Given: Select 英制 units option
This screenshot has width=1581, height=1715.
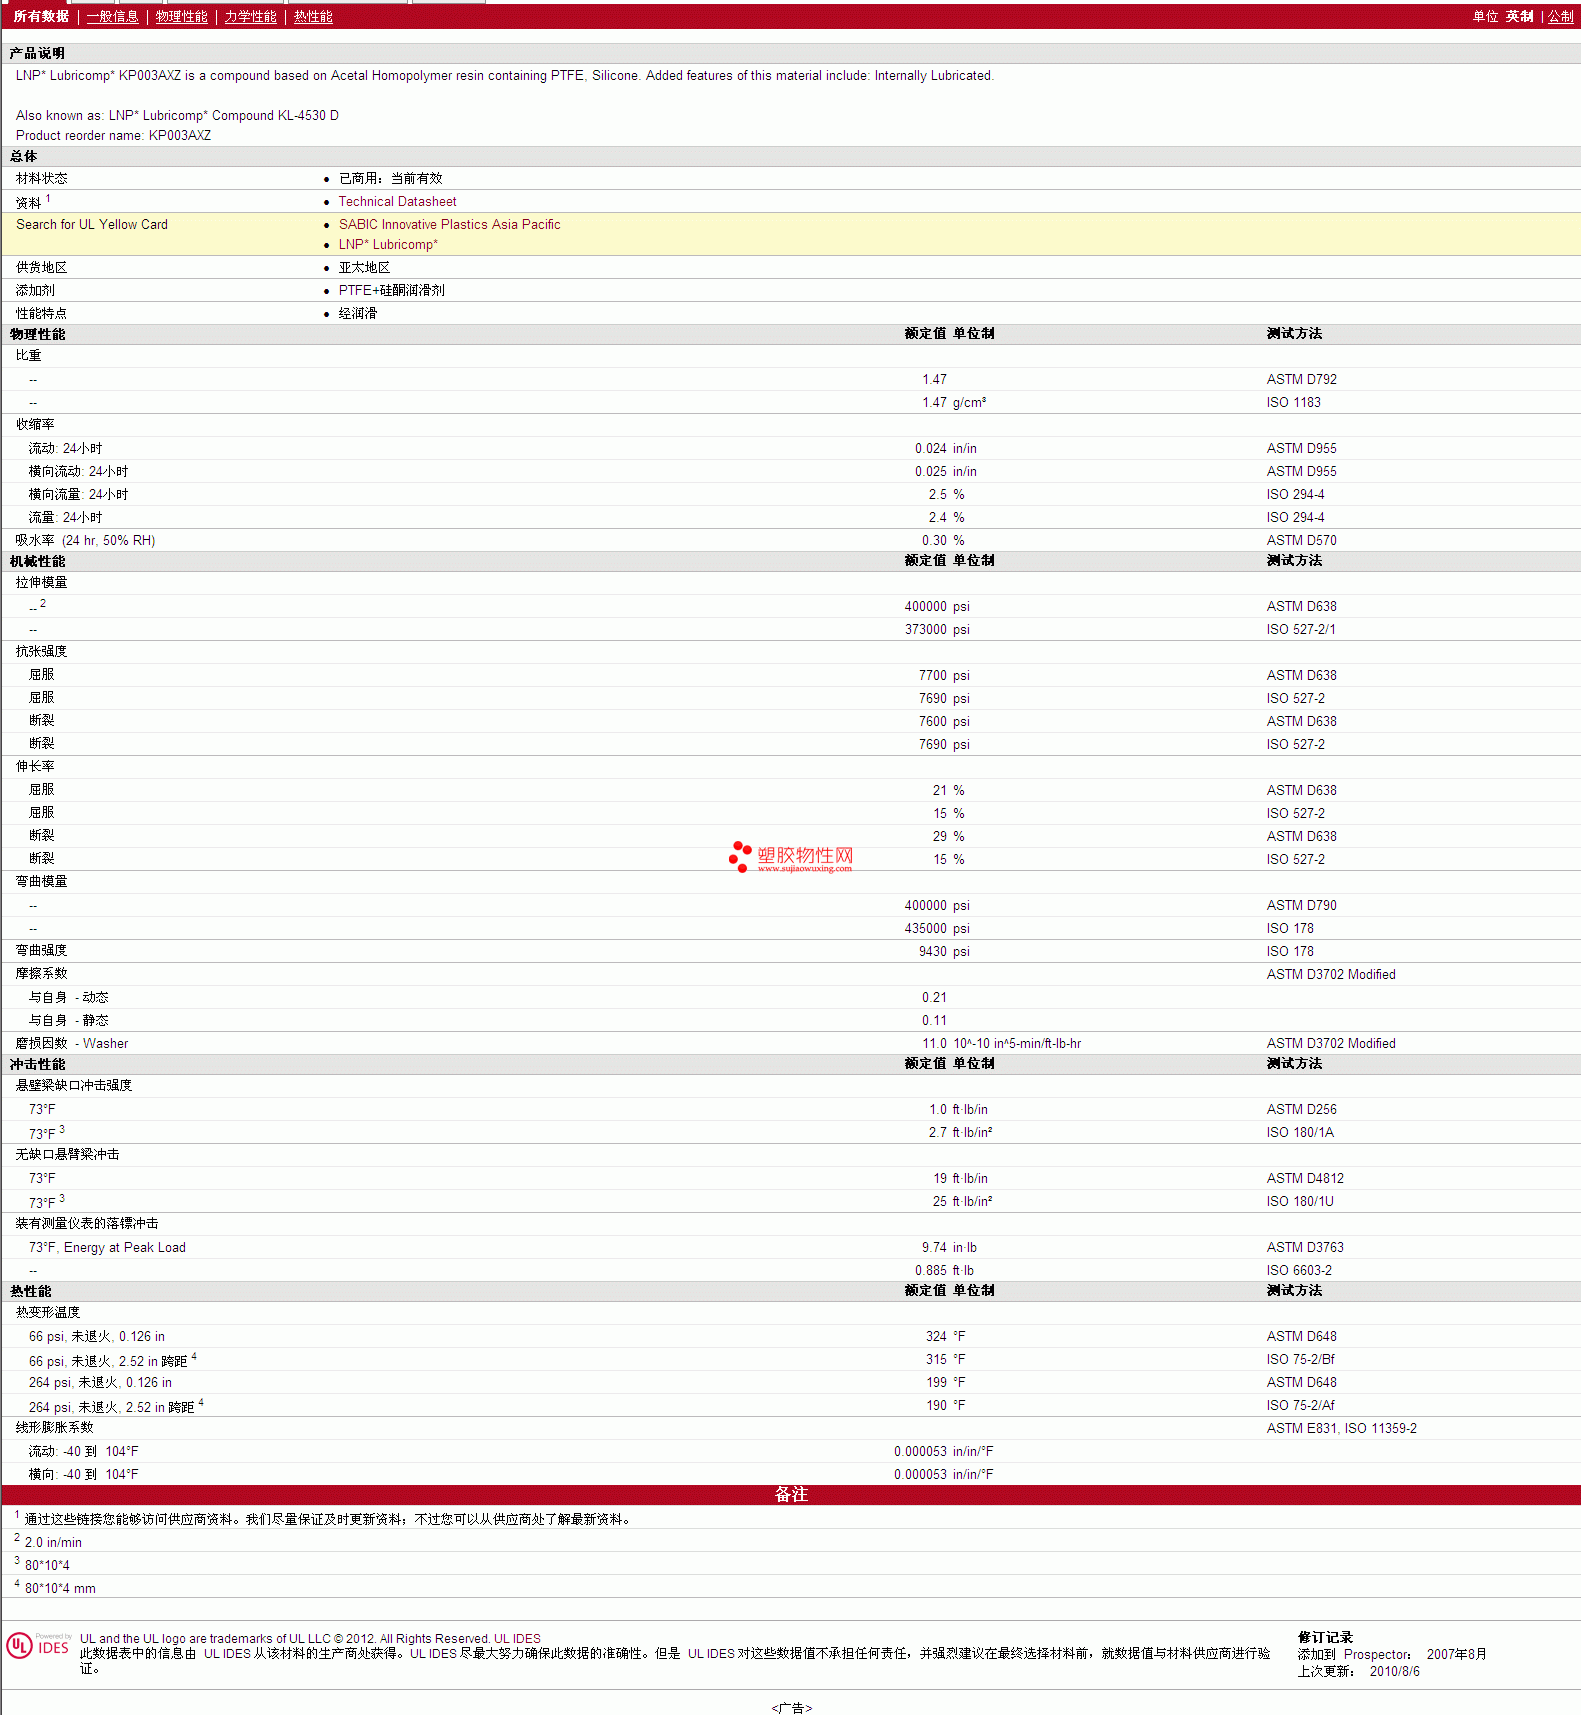Looking at the screenshot, I should 1519,17.
